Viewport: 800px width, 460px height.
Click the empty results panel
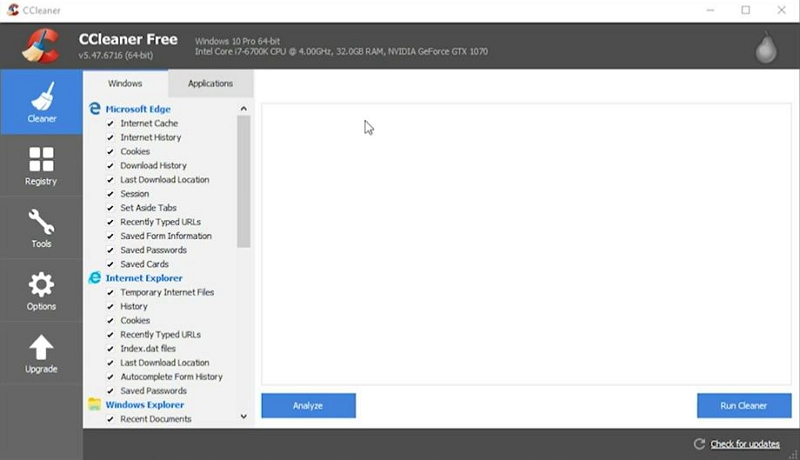526,244
